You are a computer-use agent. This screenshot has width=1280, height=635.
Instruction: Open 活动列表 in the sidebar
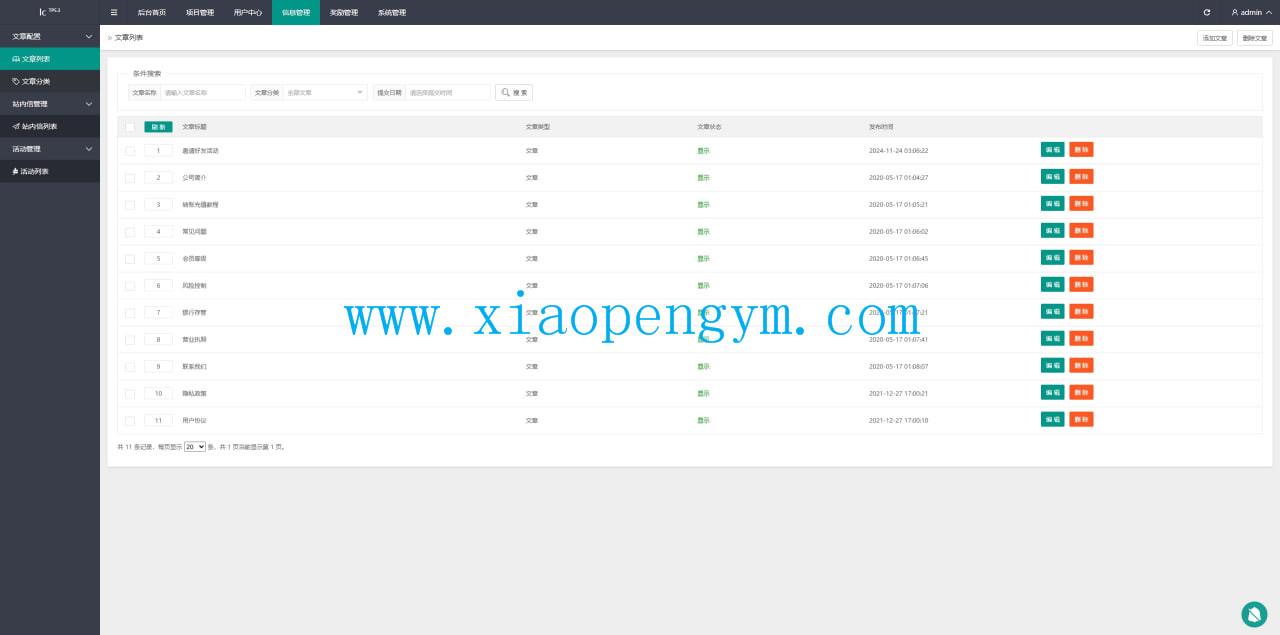(x=50, y=171)
